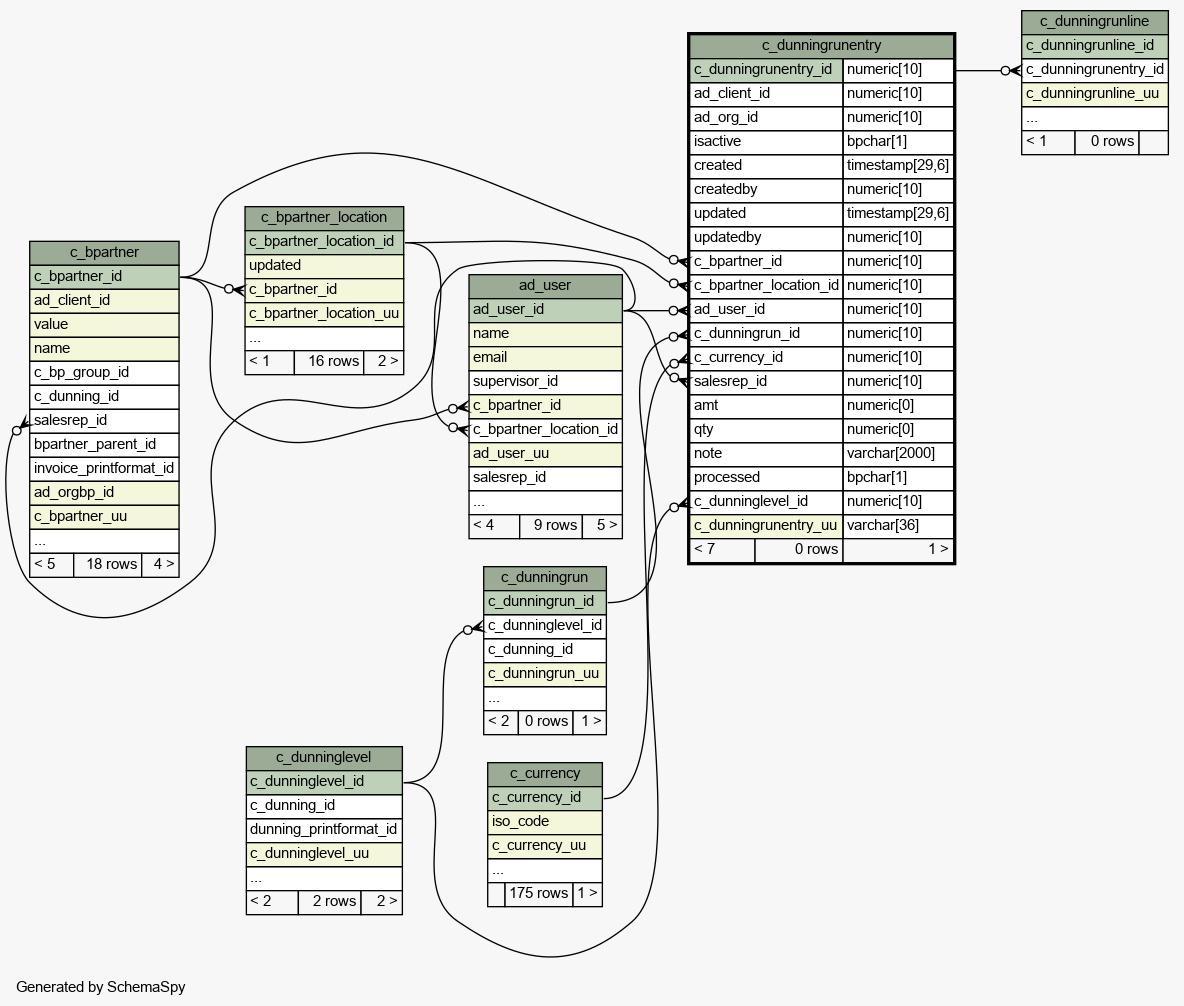Click '175 rows' count in c_currency
This screenshot has width=1184, height=1006.
click(539, 893)
